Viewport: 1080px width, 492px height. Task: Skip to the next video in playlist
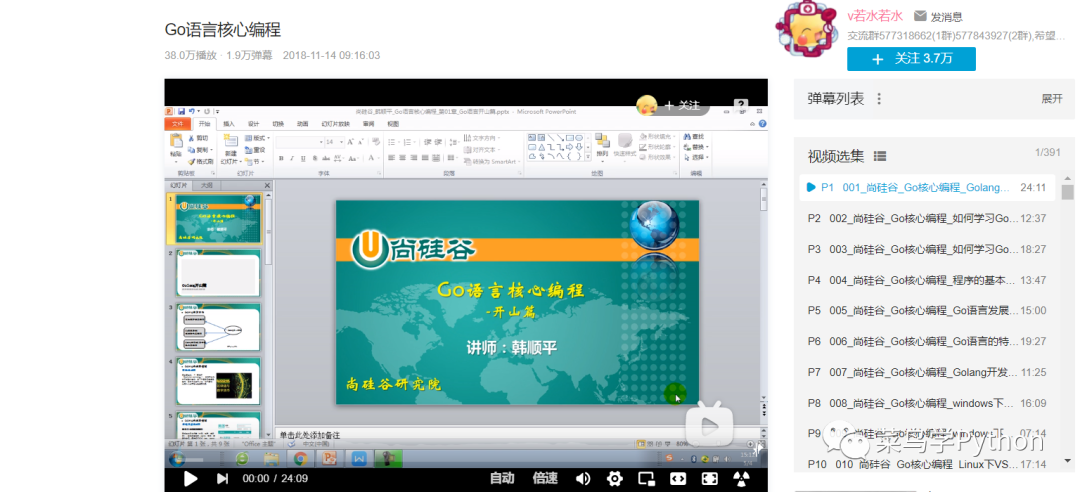(x=222, y=478)
